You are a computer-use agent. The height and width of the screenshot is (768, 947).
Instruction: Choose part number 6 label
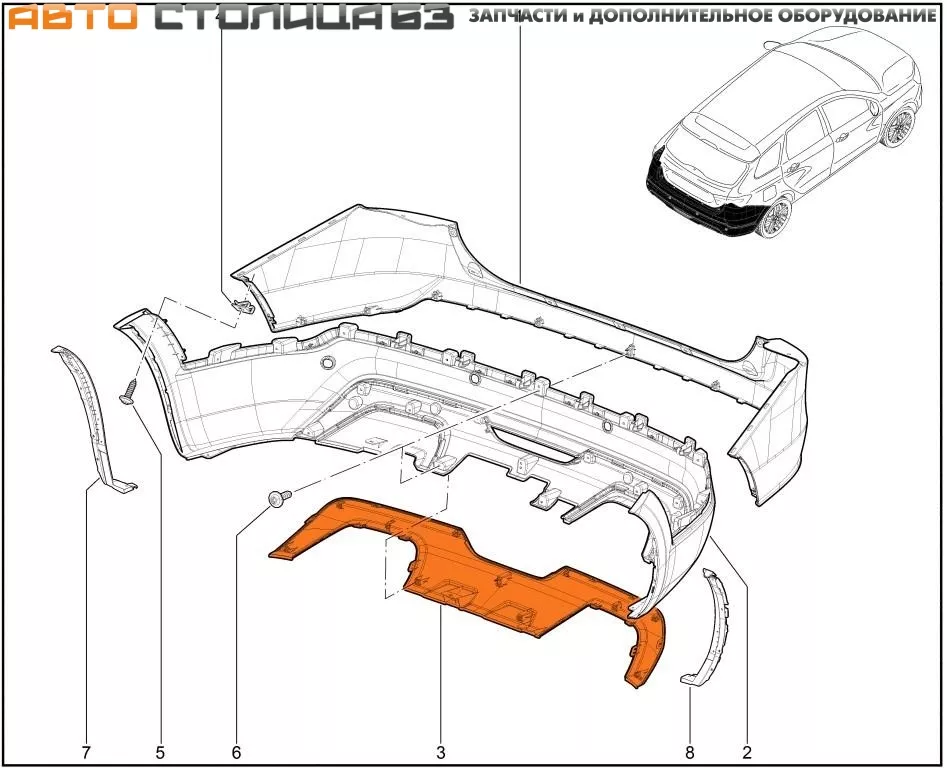[236, 751]
